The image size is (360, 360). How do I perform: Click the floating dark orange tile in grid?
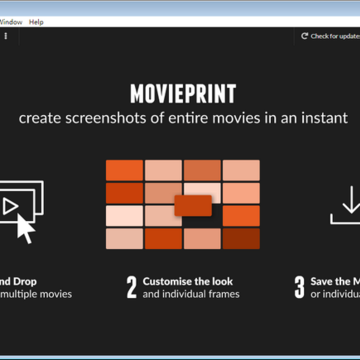tap(193, 205)
